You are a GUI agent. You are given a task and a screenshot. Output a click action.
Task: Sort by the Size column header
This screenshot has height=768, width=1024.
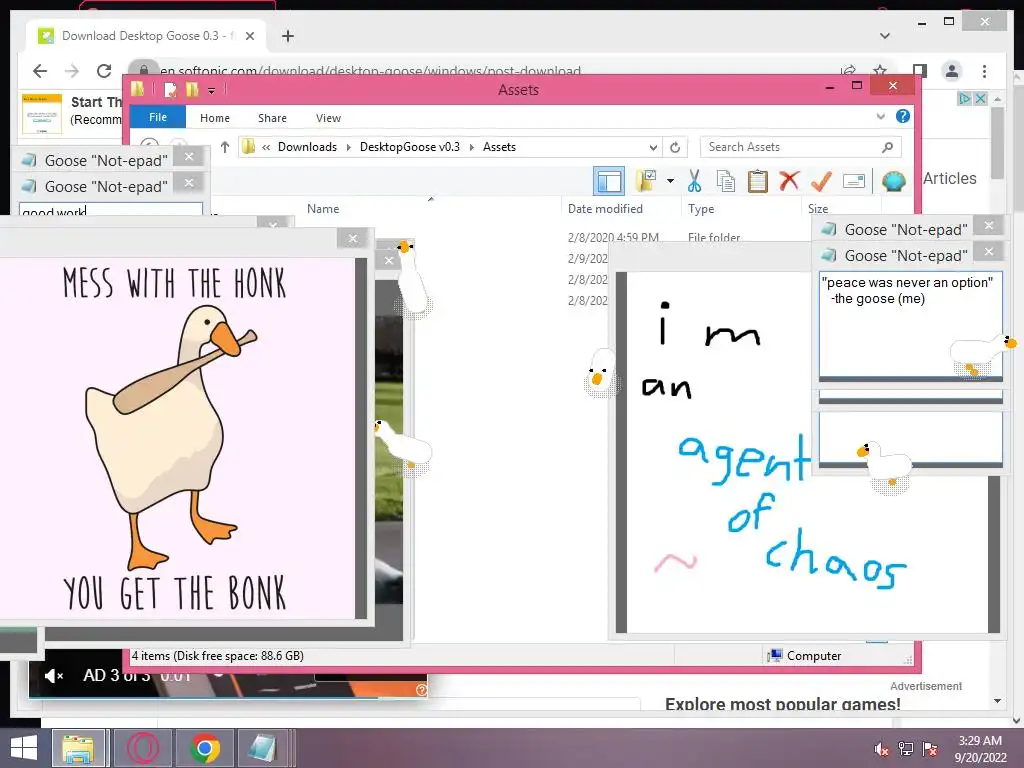pyautogui.click(x=818, y=209)
